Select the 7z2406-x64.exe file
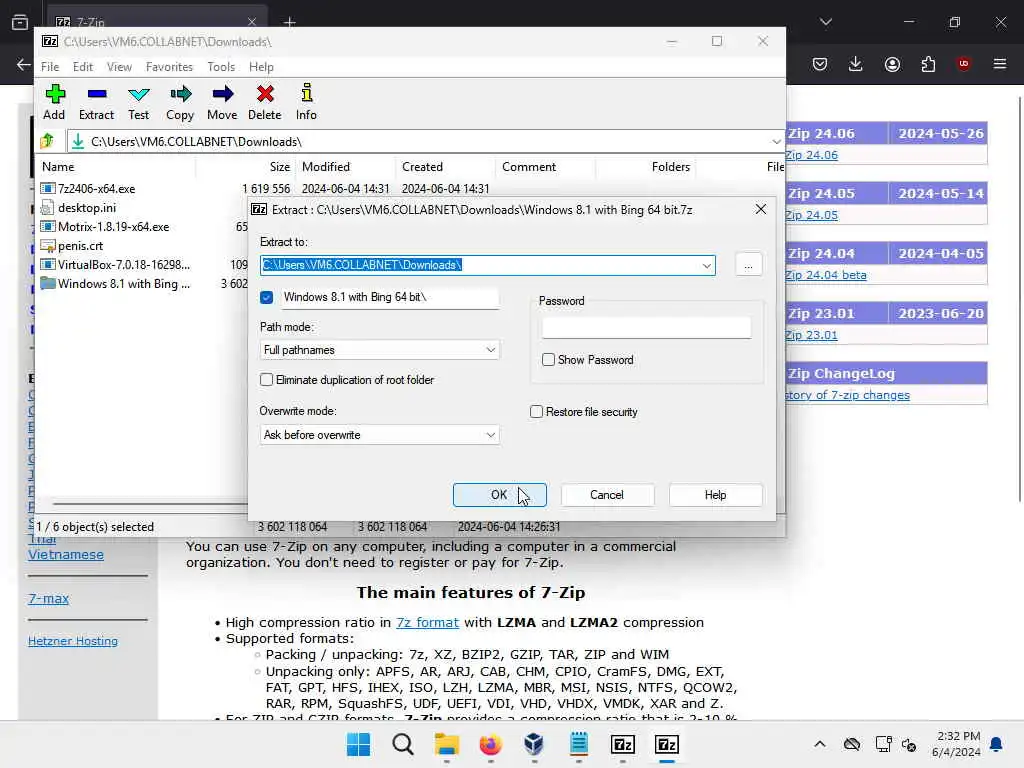Viewport: 1024px width, 768px height. tap(97, 189)
